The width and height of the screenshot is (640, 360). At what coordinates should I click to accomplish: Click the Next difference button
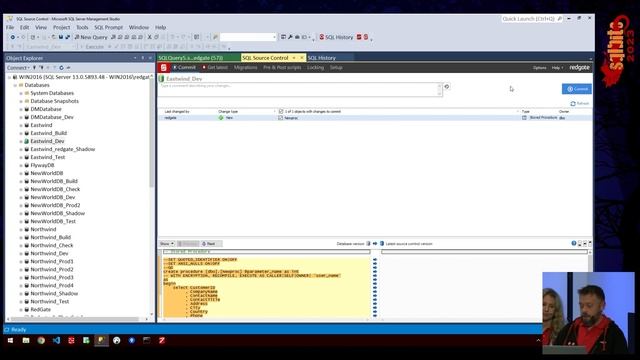pos(211,244)
